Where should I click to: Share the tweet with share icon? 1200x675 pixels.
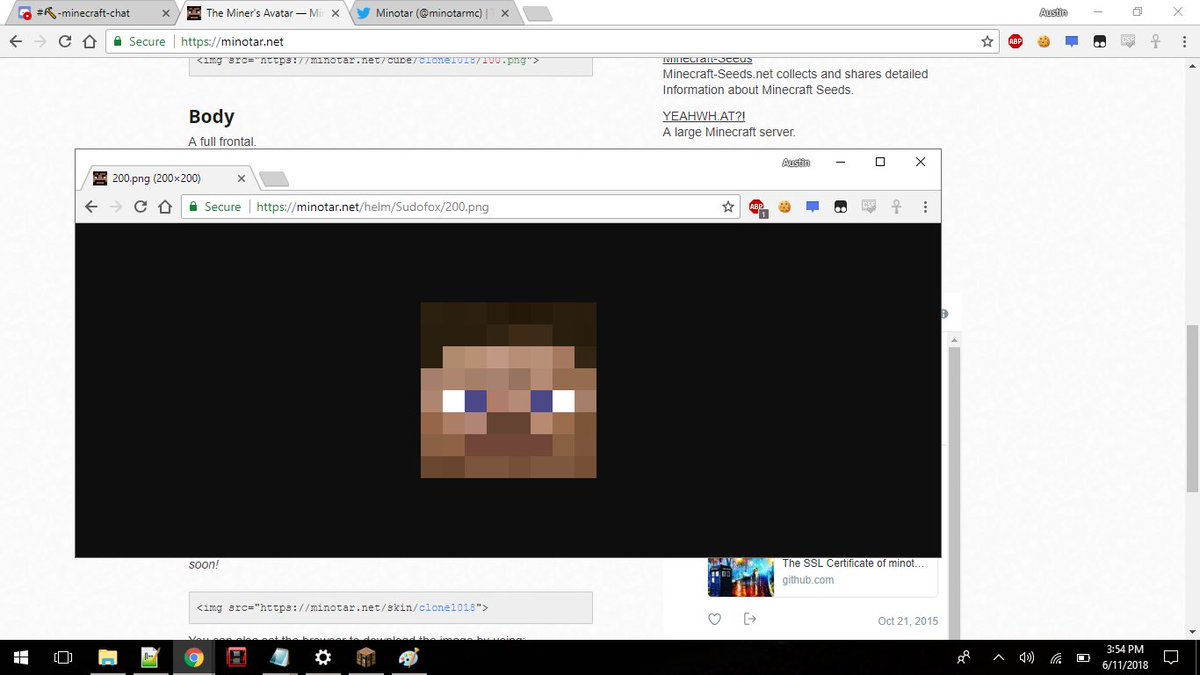point(750,619)
